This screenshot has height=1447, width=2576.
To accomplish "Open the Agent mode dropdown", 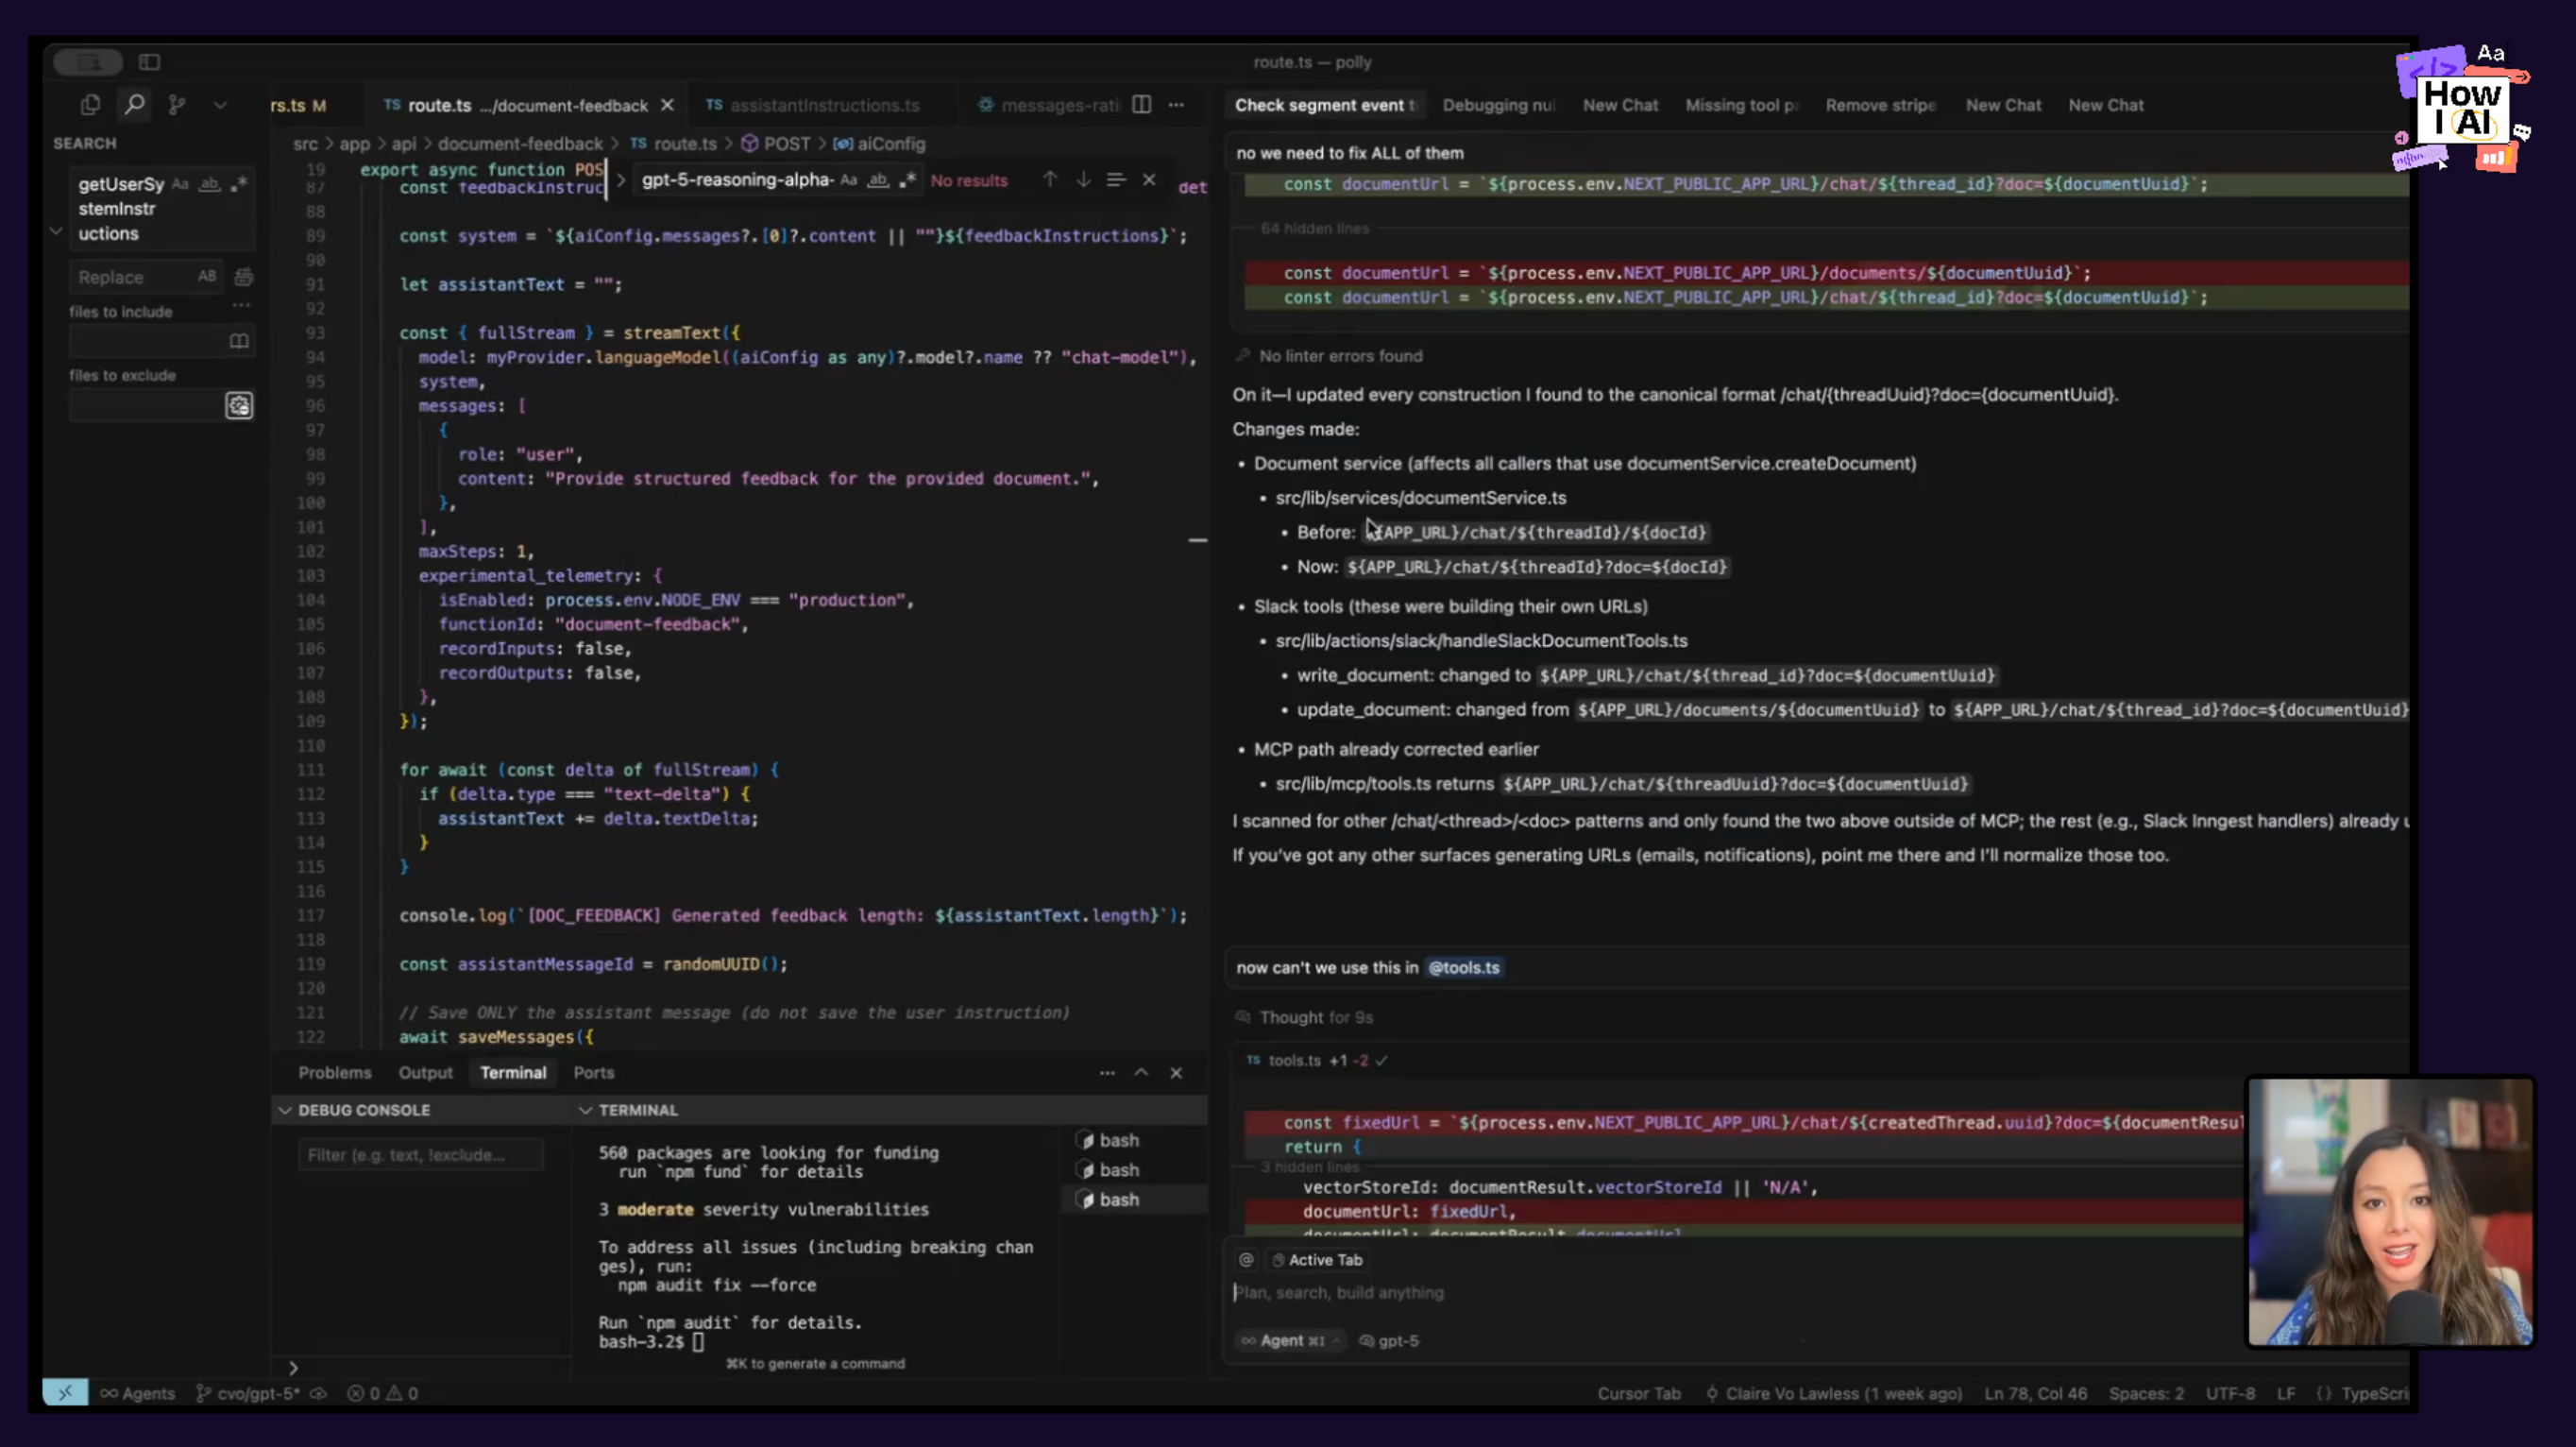I will pos(1290,1341).
